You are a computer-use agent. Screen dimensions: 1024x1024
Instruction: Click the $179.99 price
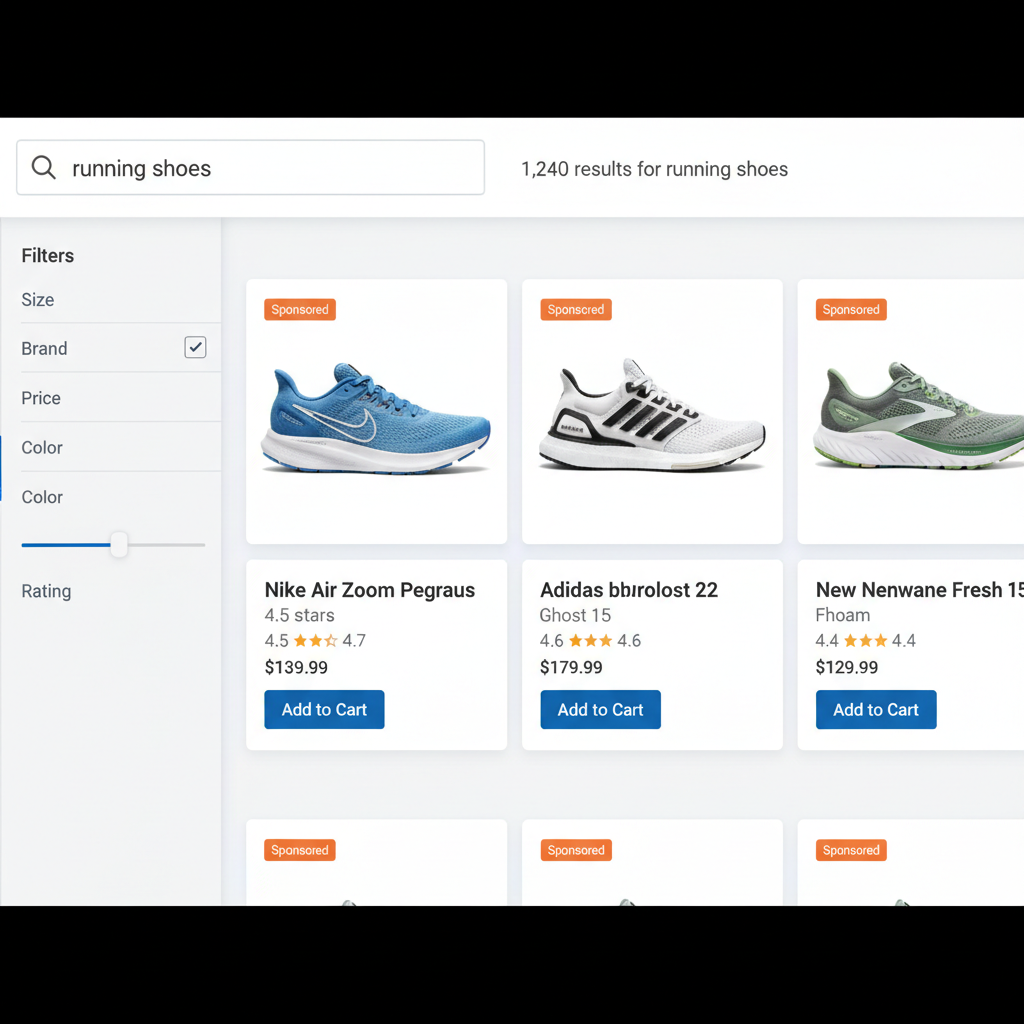(571, 667)
